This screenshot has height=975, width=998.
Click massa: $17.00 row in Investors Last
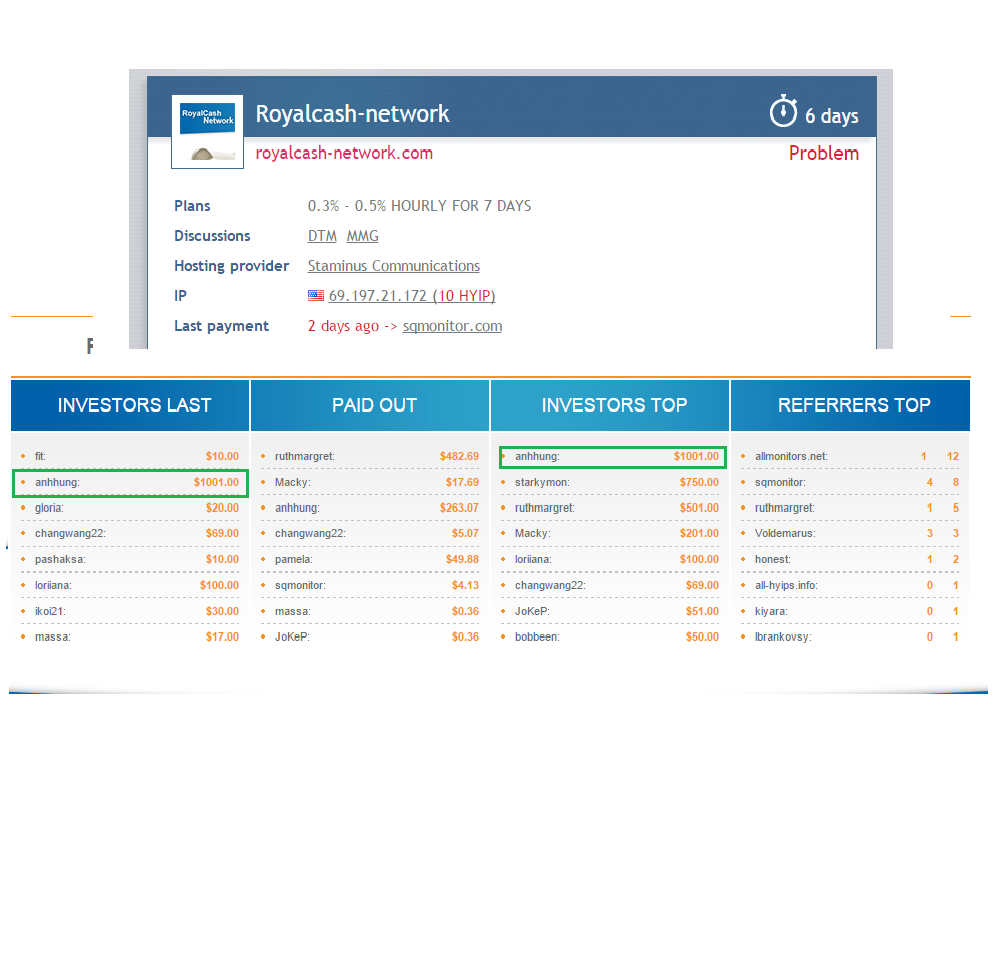click(130, 637)
